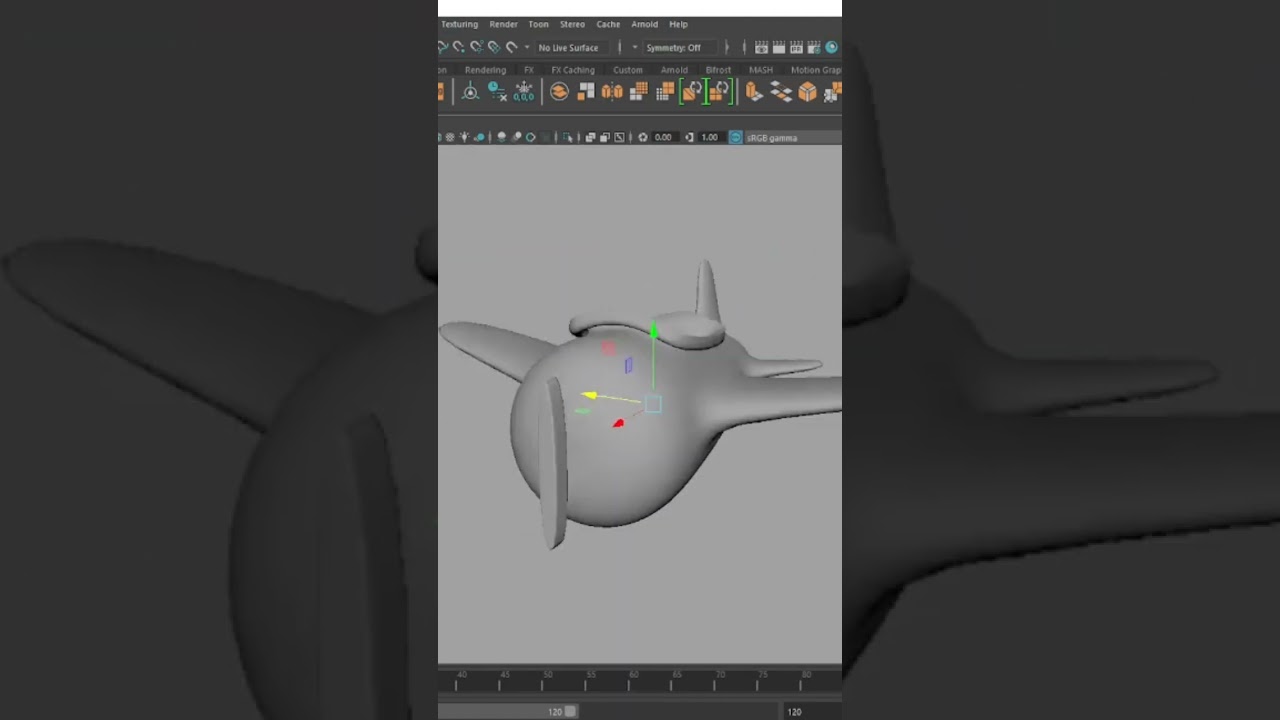1280x720 pixels.
Task: Click the Snap to Points magnet icon
Action: click(459, 47)
